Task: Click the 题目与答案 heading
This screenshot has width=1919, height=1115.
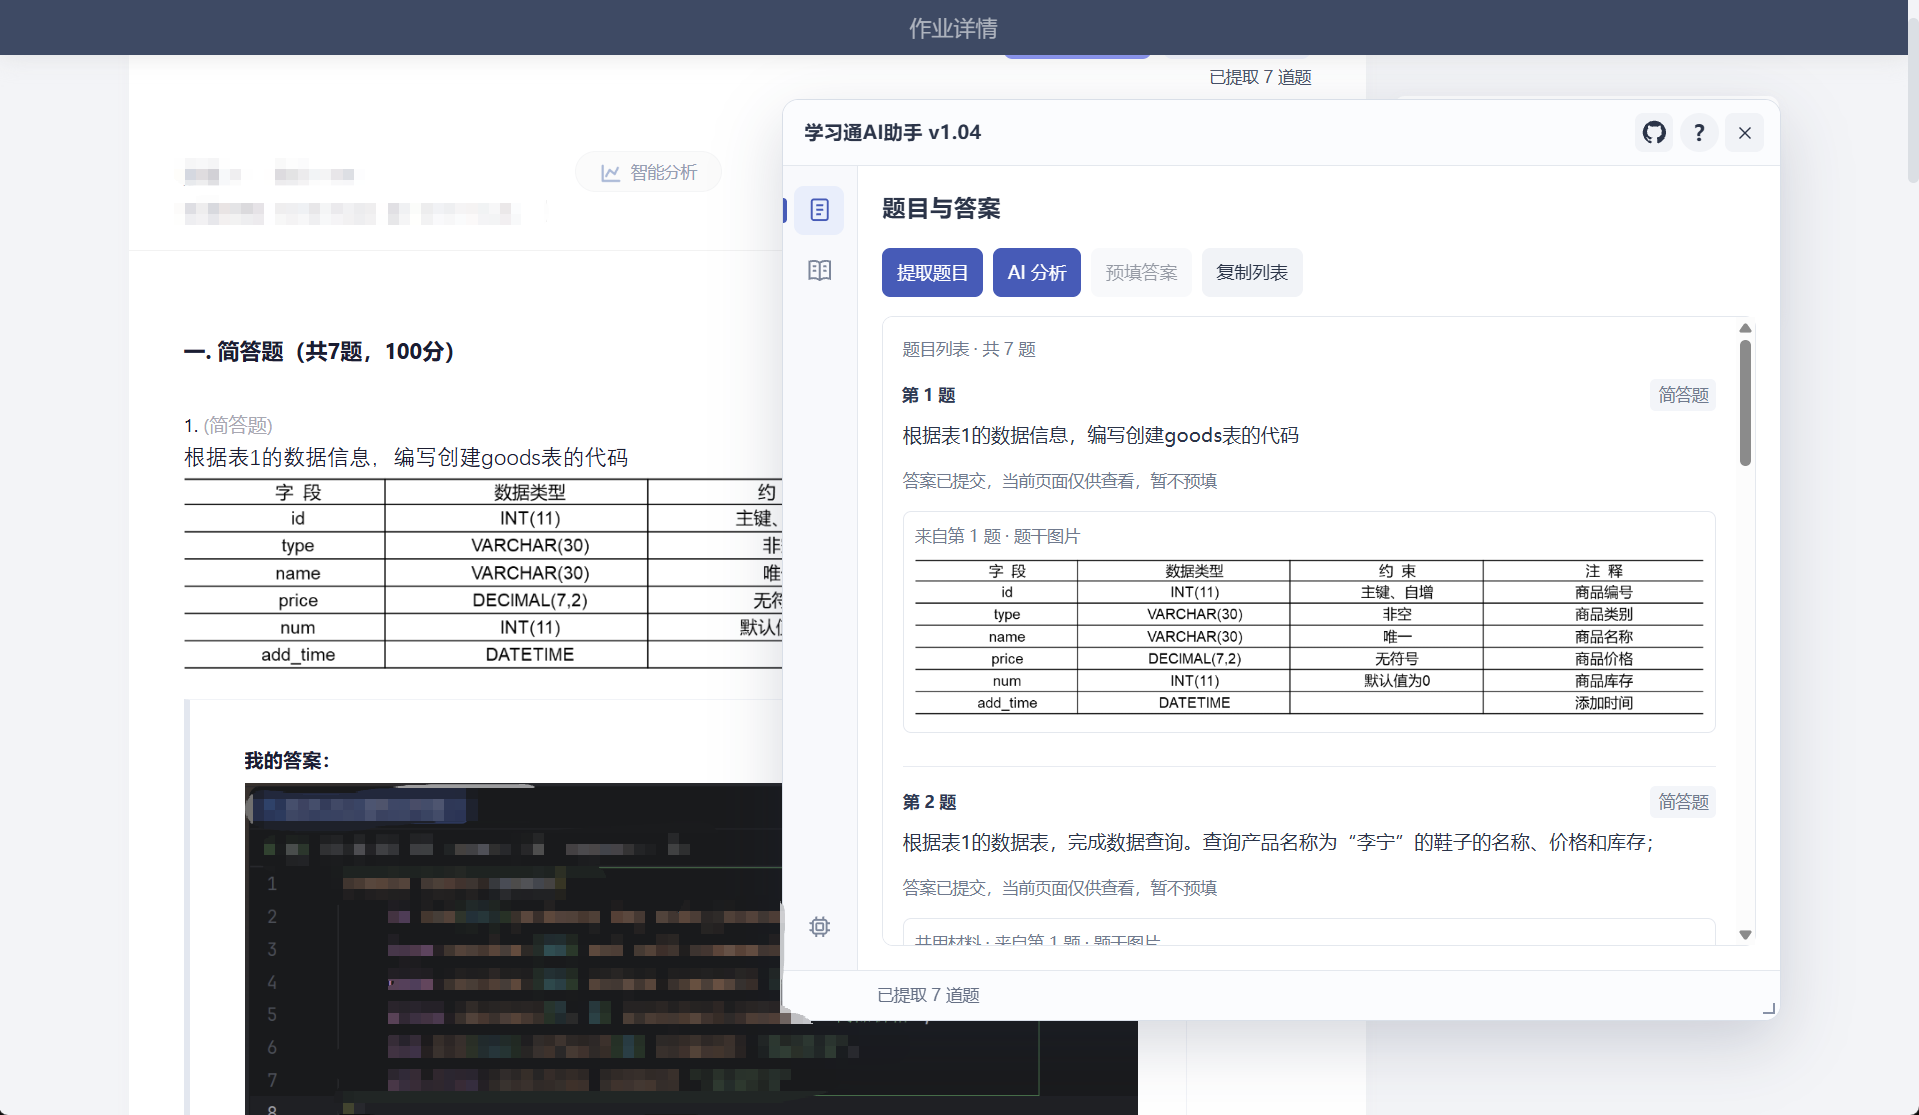Action: pos(941,208)
